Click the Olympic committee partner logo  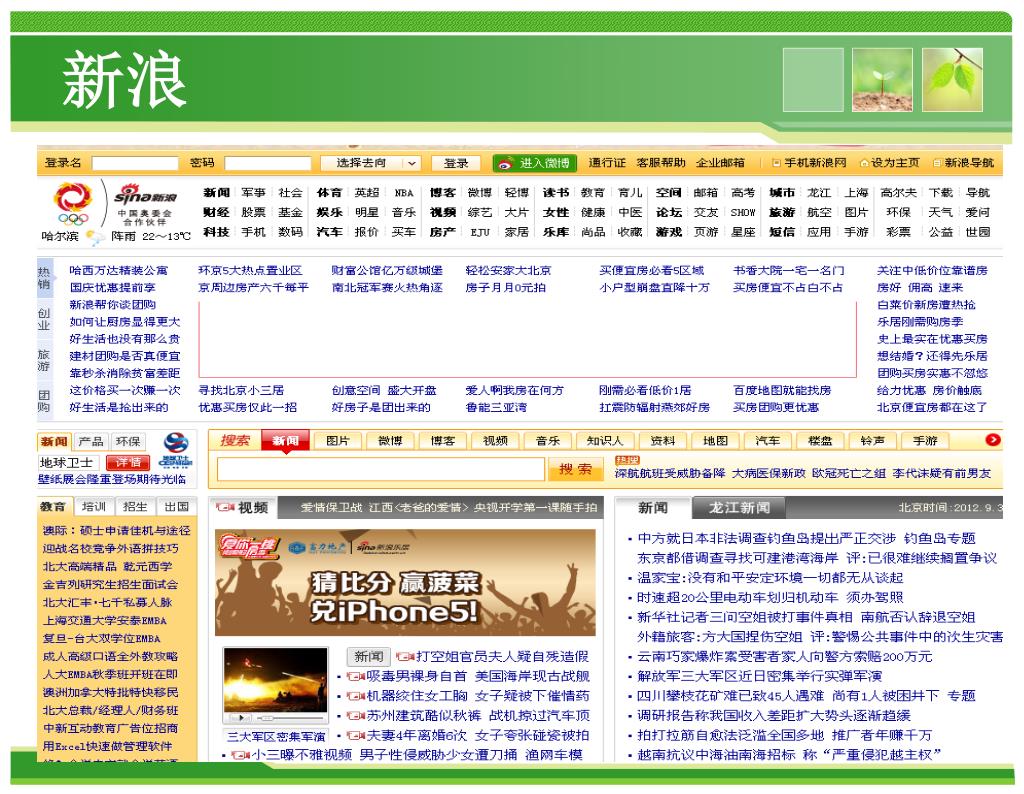(73, 204)
